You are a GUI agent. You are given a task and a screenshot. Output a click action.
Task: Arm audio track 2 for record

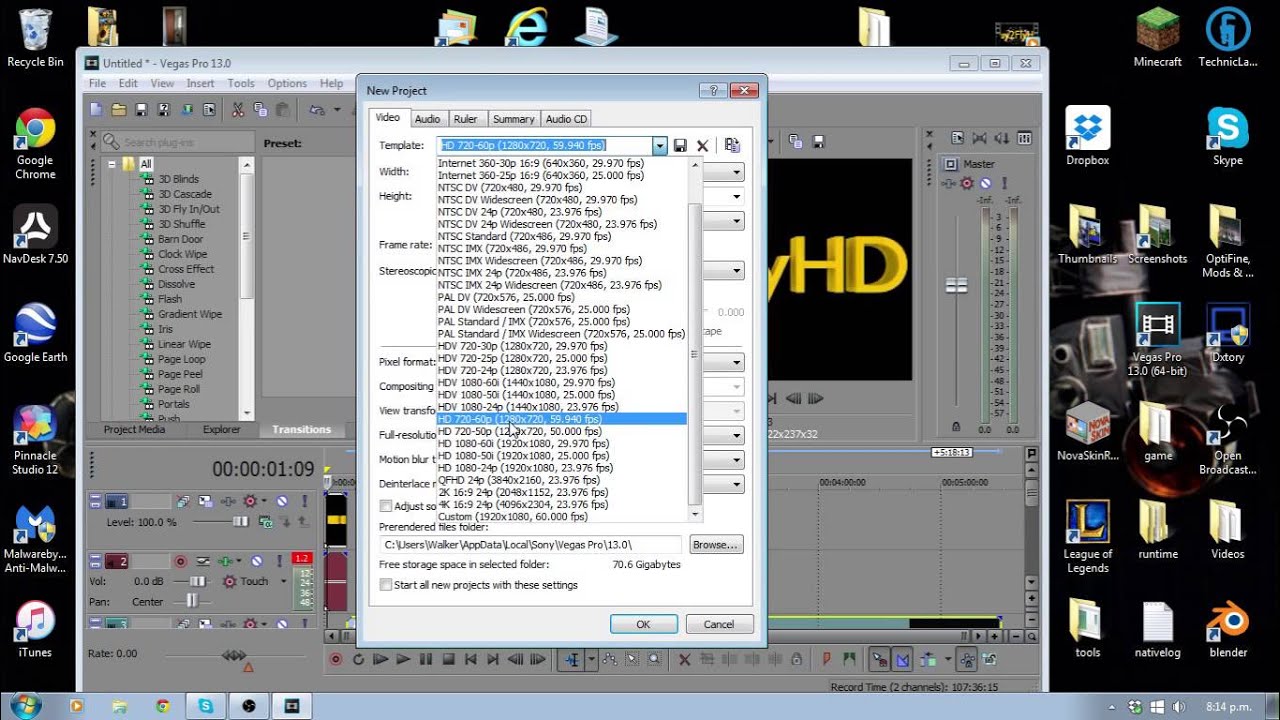(x=181, y=562)
